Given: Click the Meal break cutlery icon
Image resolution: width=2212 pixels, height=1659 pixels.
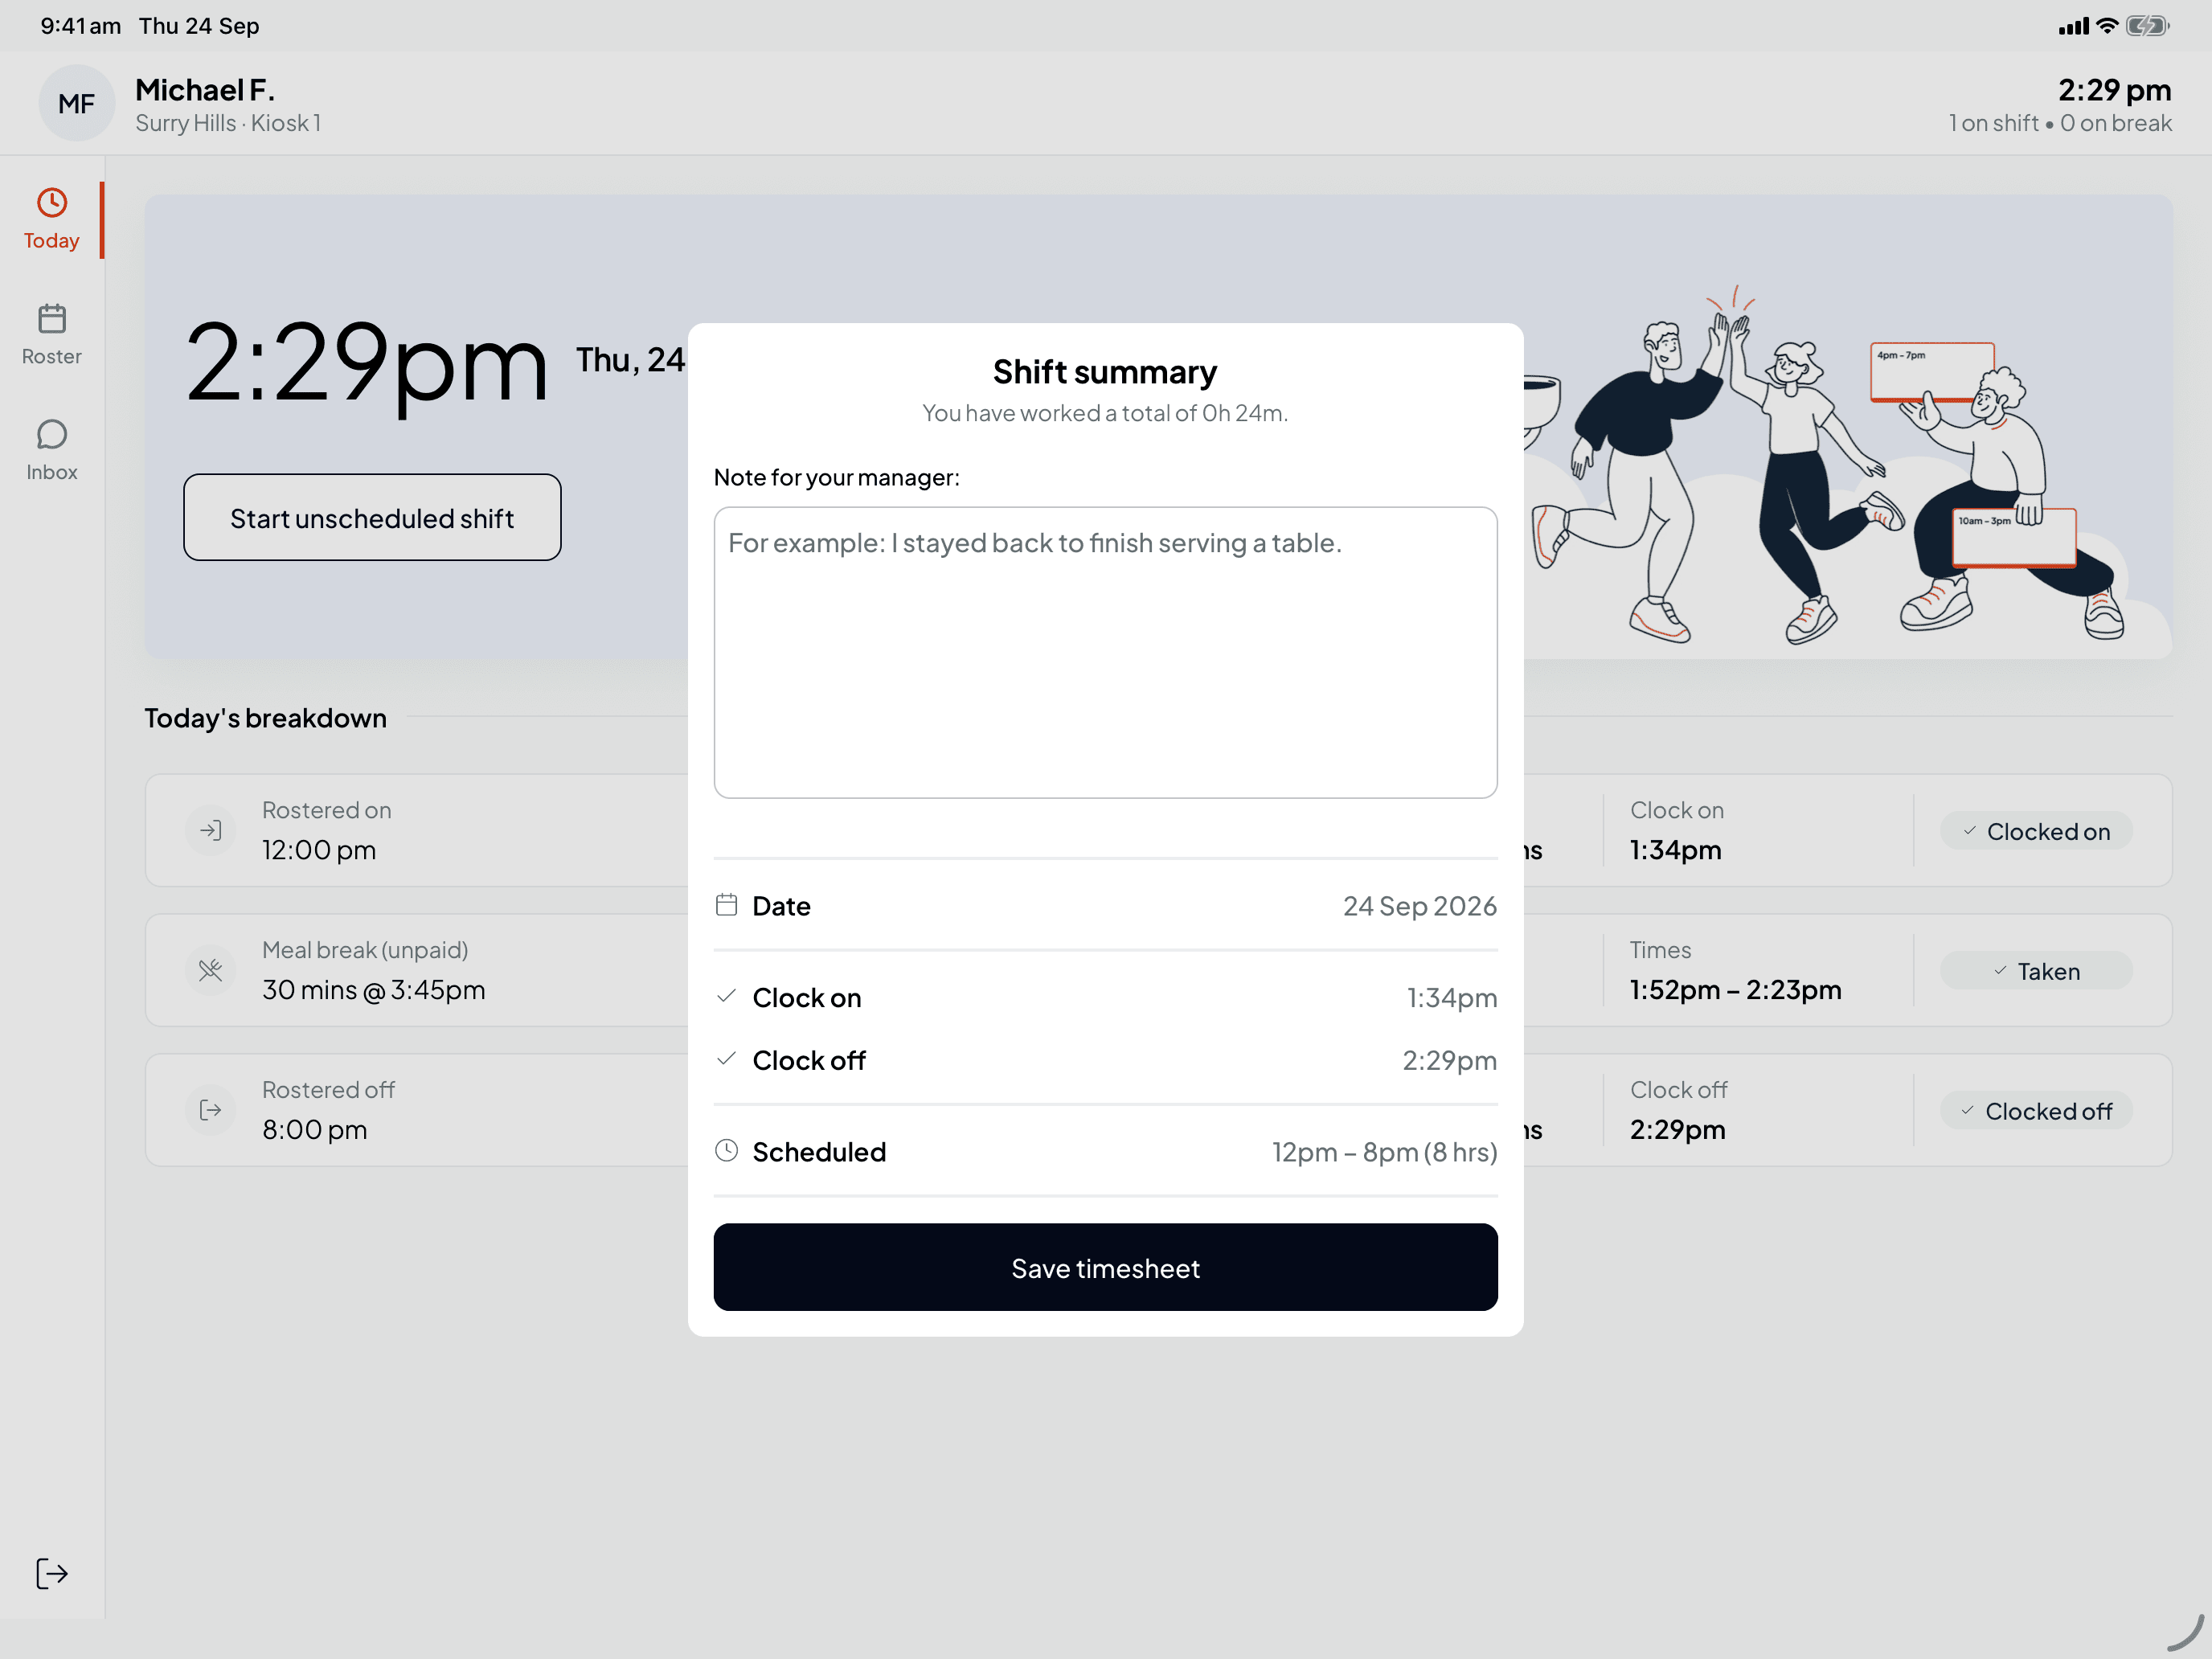Looking at the screenshot, I should tap(211, 970).
